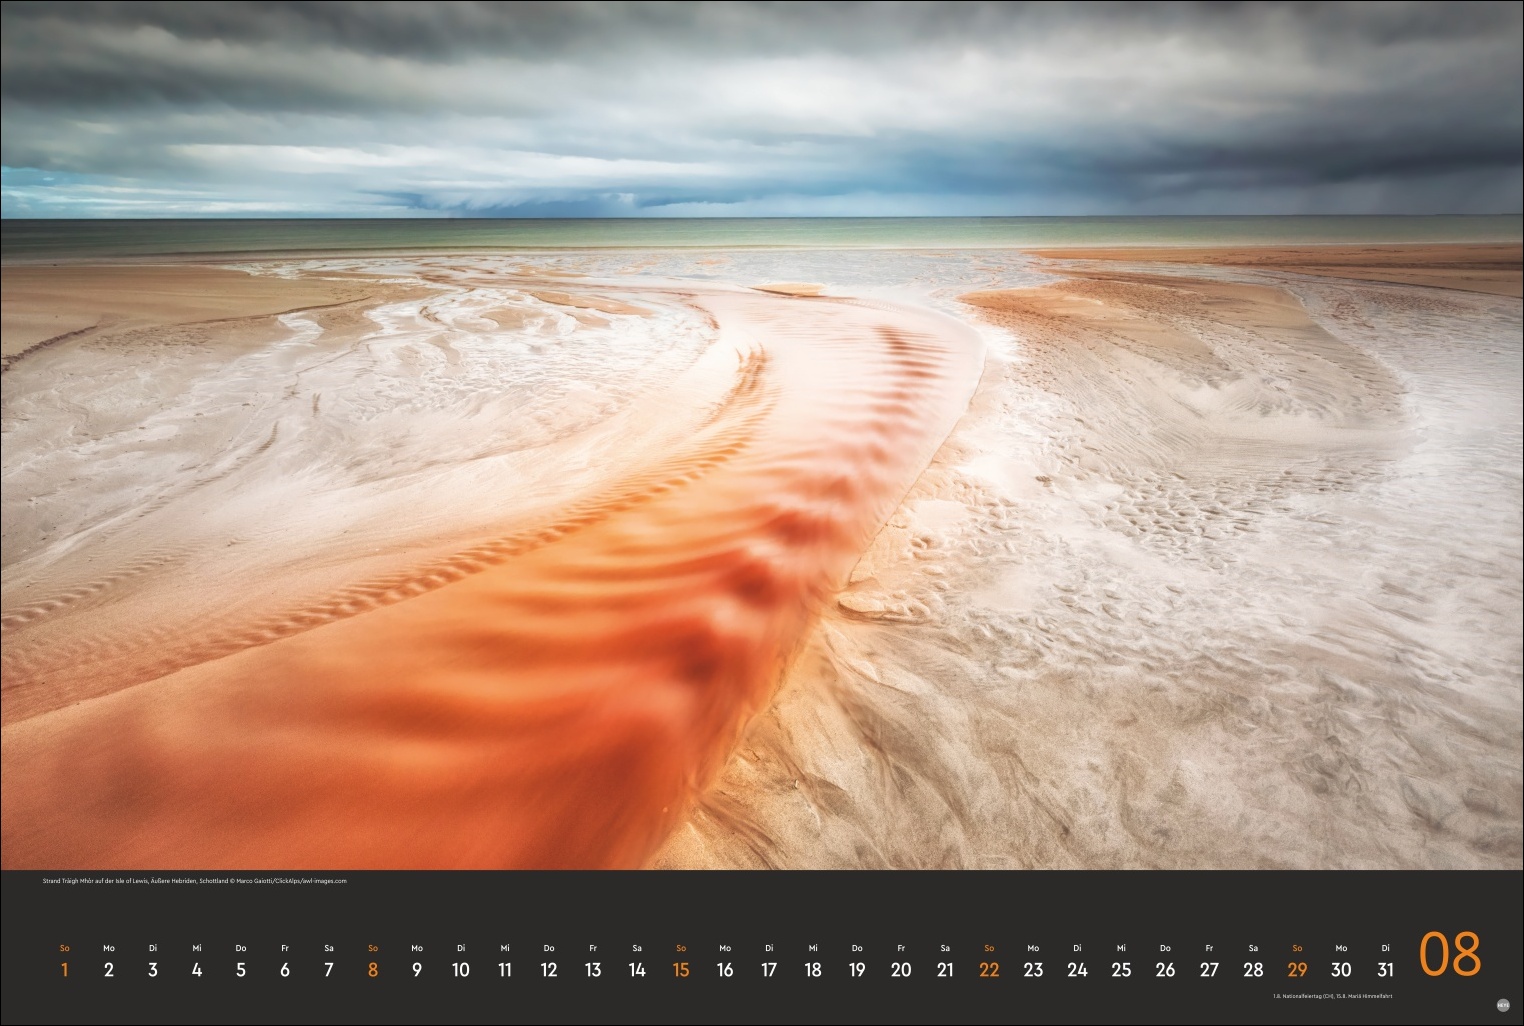Open the holiday footnote text under the dates
The width and height of the screenshot is (1524, 1026).
coord(1332,996)
